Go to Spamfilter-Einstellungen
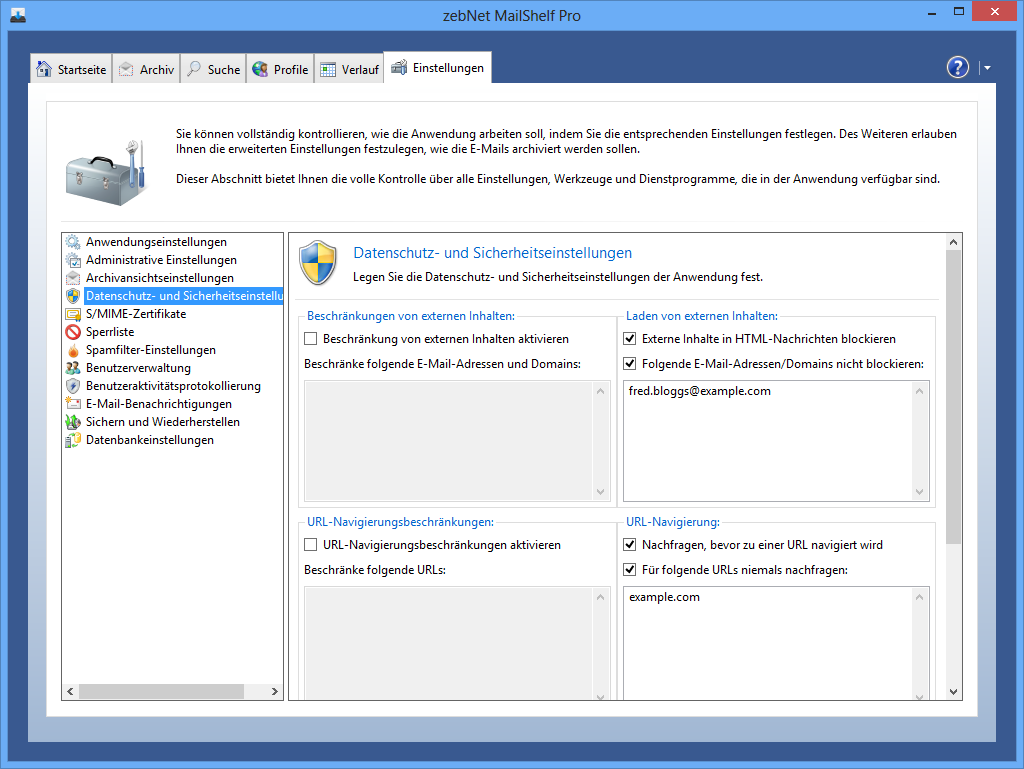Viewport: 1024px width, 769px height. pos(151,350)
